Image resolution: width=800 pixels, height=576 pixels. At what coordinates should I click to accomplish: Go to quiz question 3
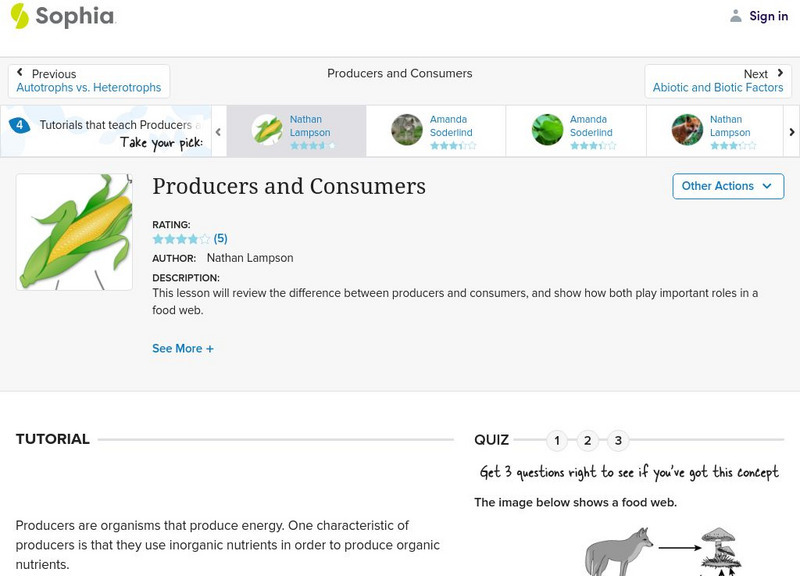[619, 440]
